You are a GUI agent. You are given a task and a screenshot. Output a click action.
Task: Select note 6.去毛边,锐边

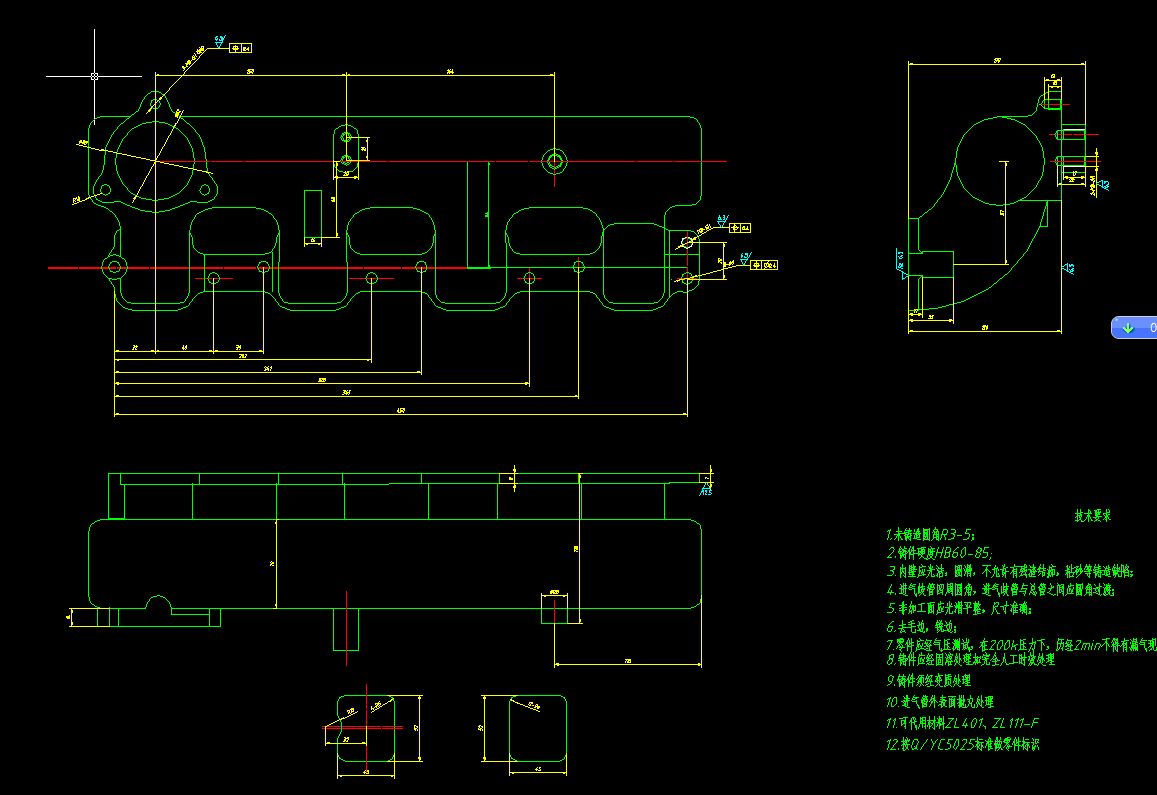pos(922,627)
